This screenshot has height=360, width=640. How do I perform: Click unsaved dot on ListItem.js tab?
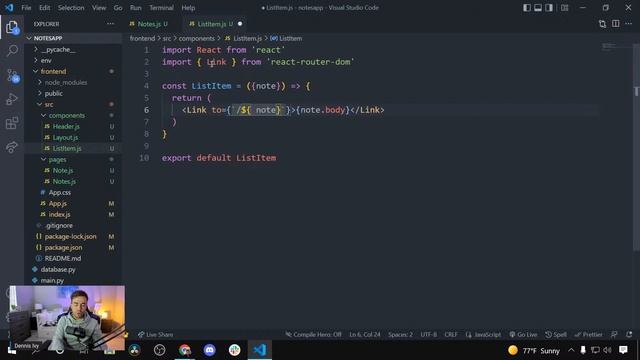(240, 24)
